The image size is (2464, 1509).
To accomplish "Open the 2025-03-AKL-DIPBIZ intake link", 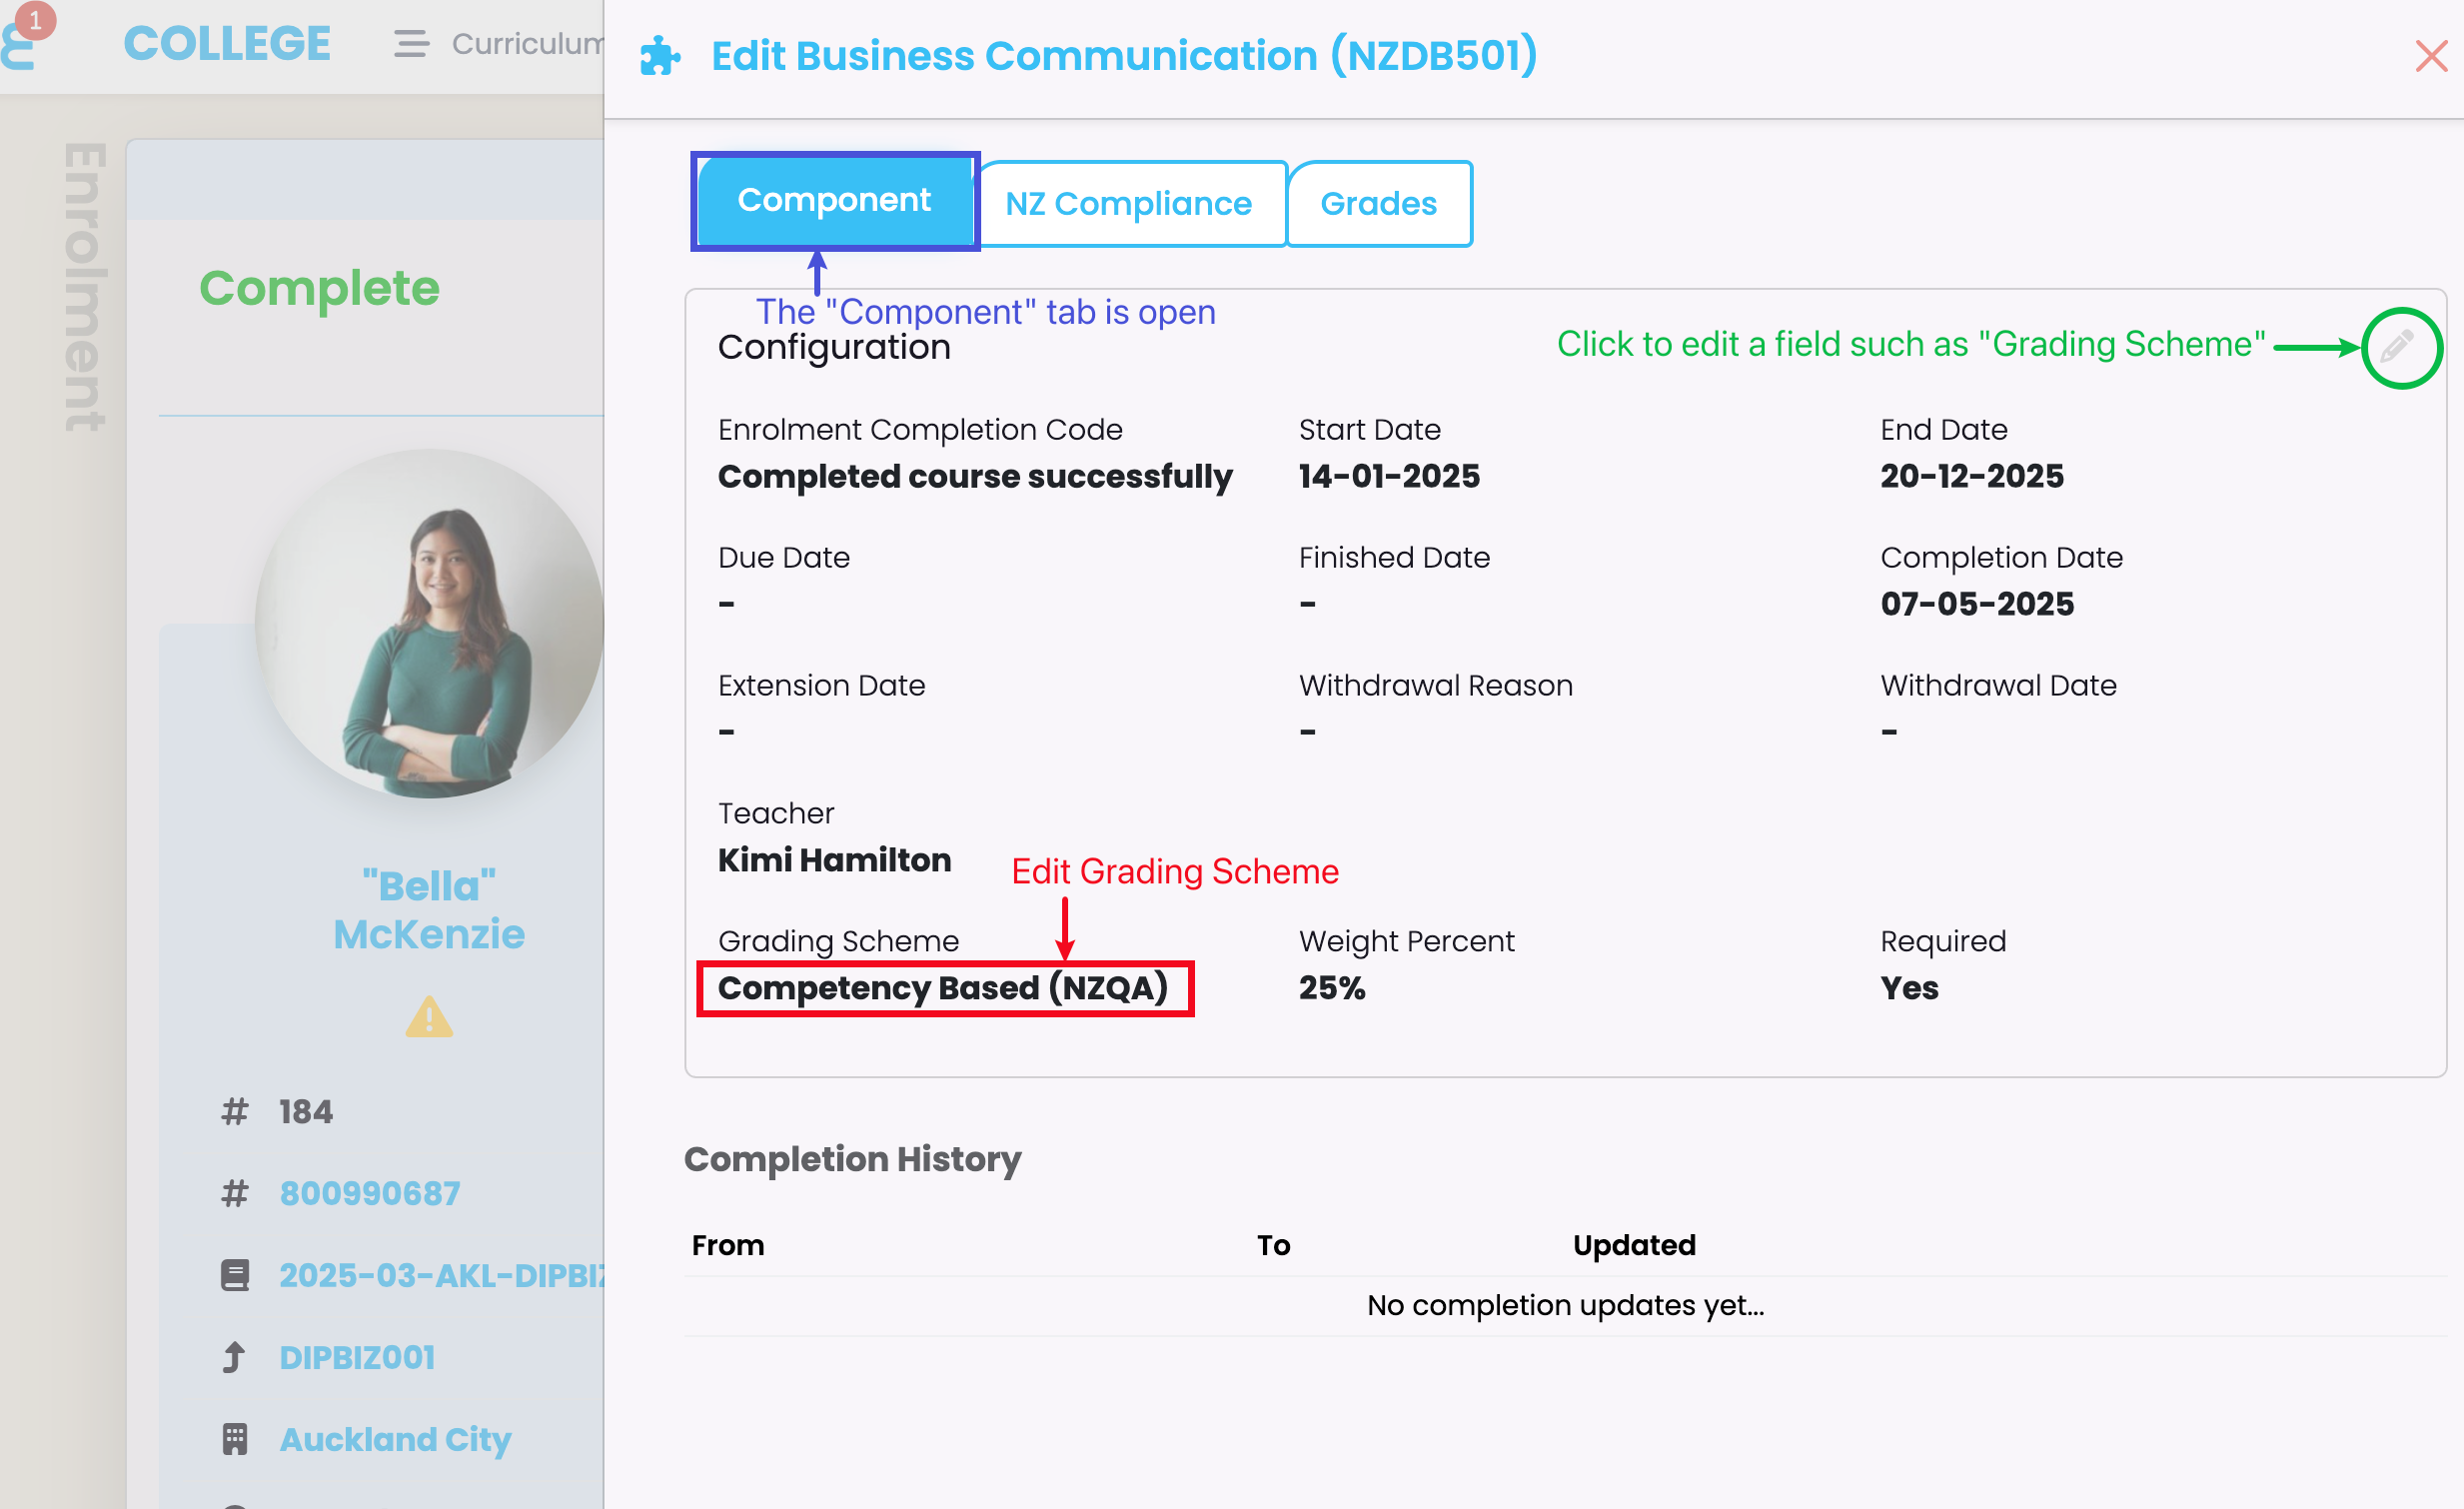I will pos(440,1275).
